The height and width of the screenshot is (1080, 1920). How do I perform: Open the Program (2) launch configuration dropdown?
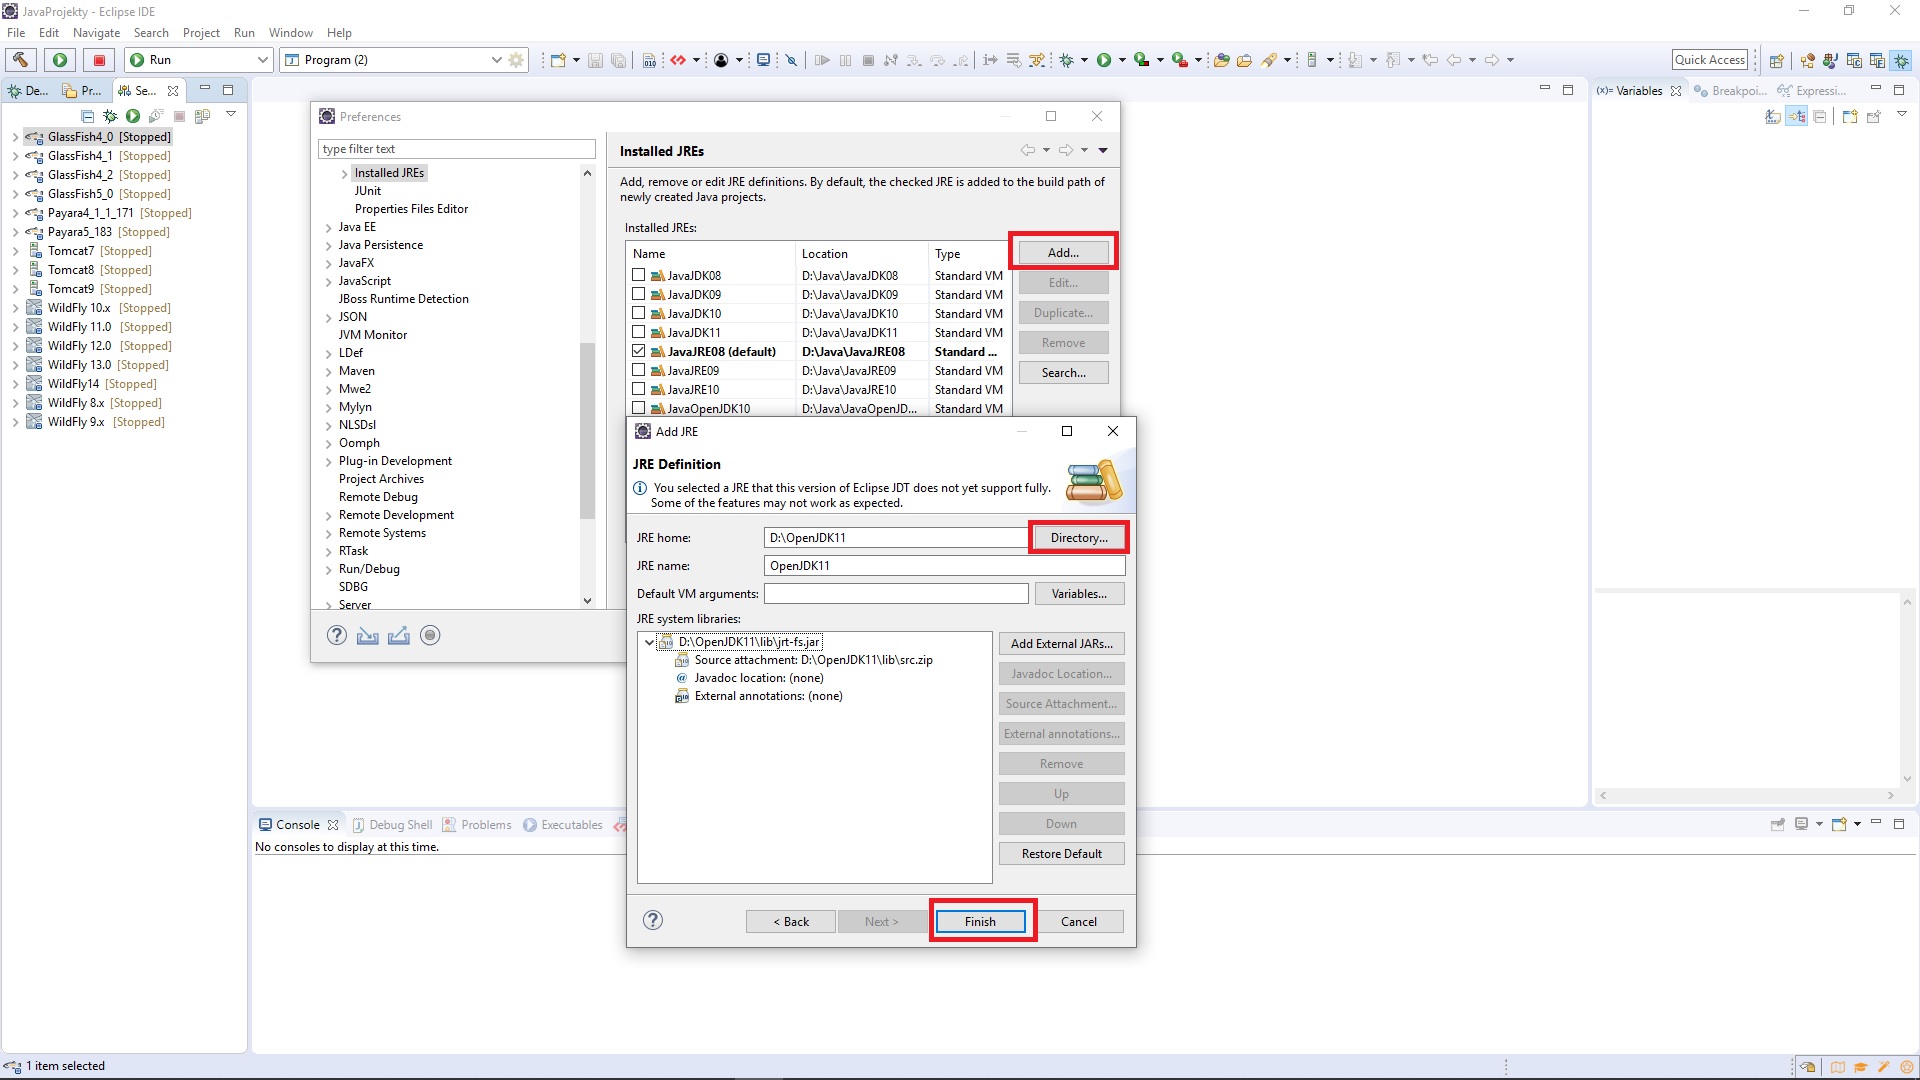click(x=497, y=59)
